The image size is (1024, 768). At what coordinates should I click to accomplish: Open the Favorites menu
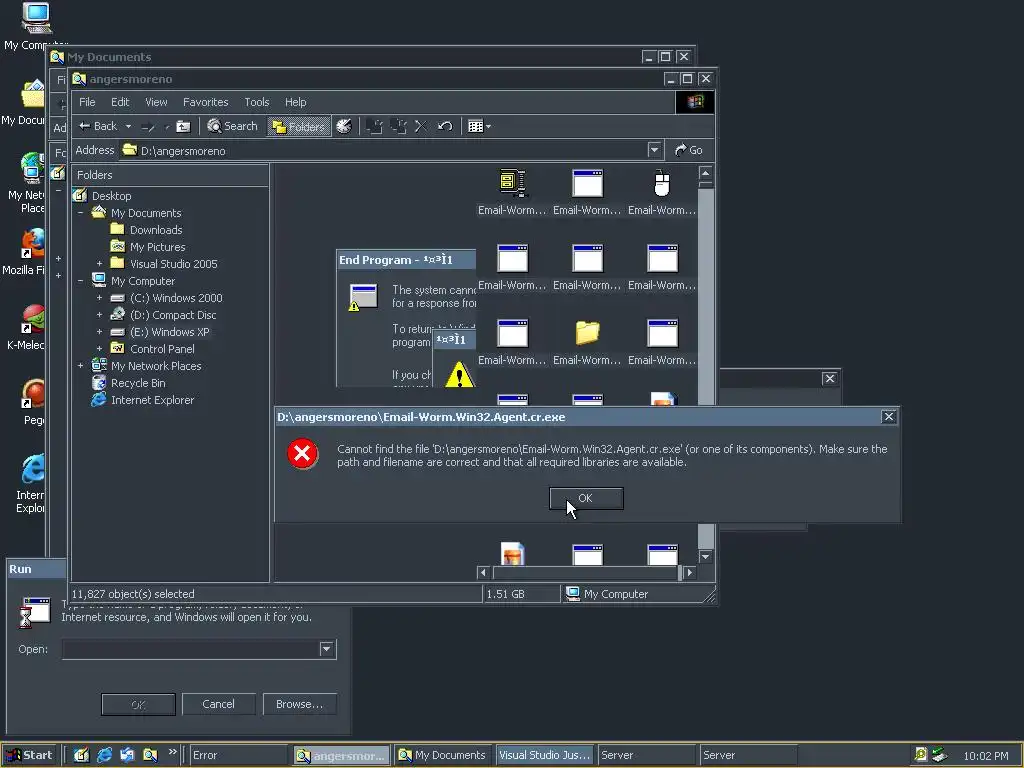[206, 102]
